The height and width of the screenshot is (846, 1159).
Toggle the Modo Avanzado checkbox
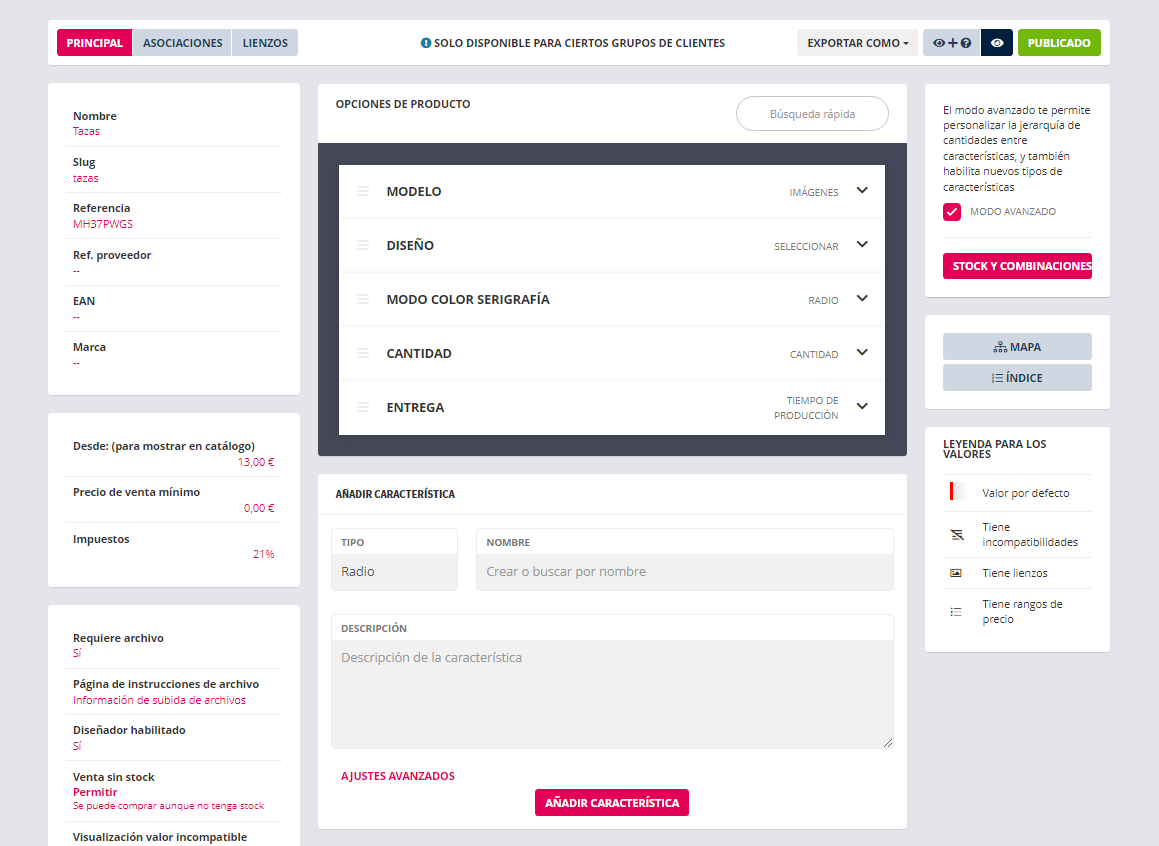coord(952,212)
